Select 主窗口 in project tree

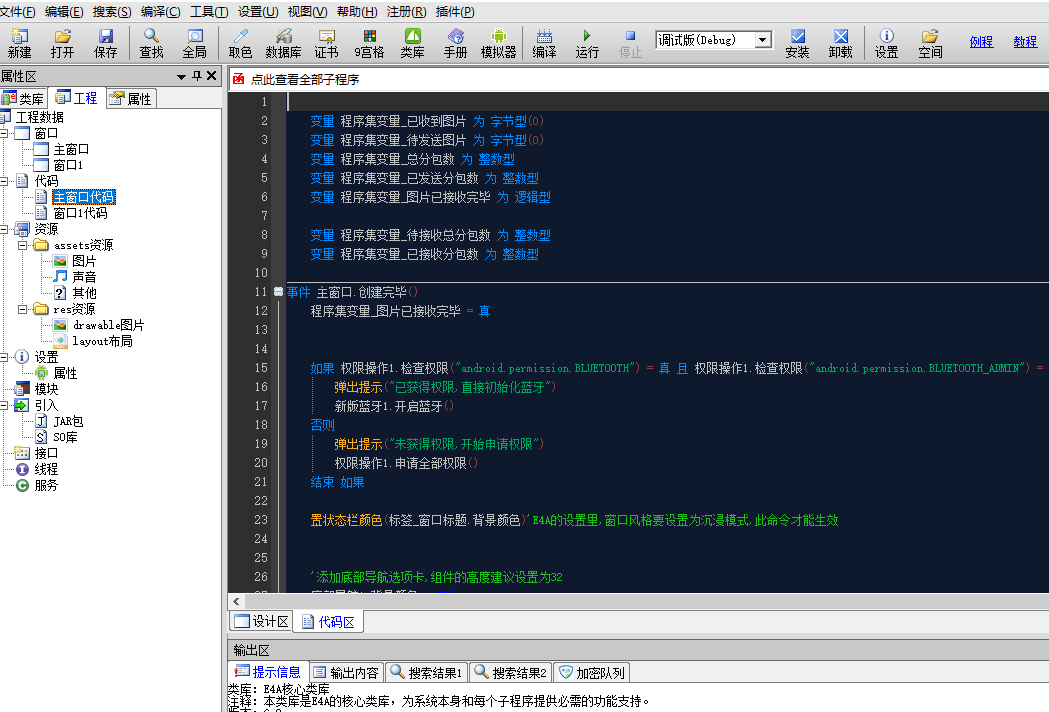[71, 149]
